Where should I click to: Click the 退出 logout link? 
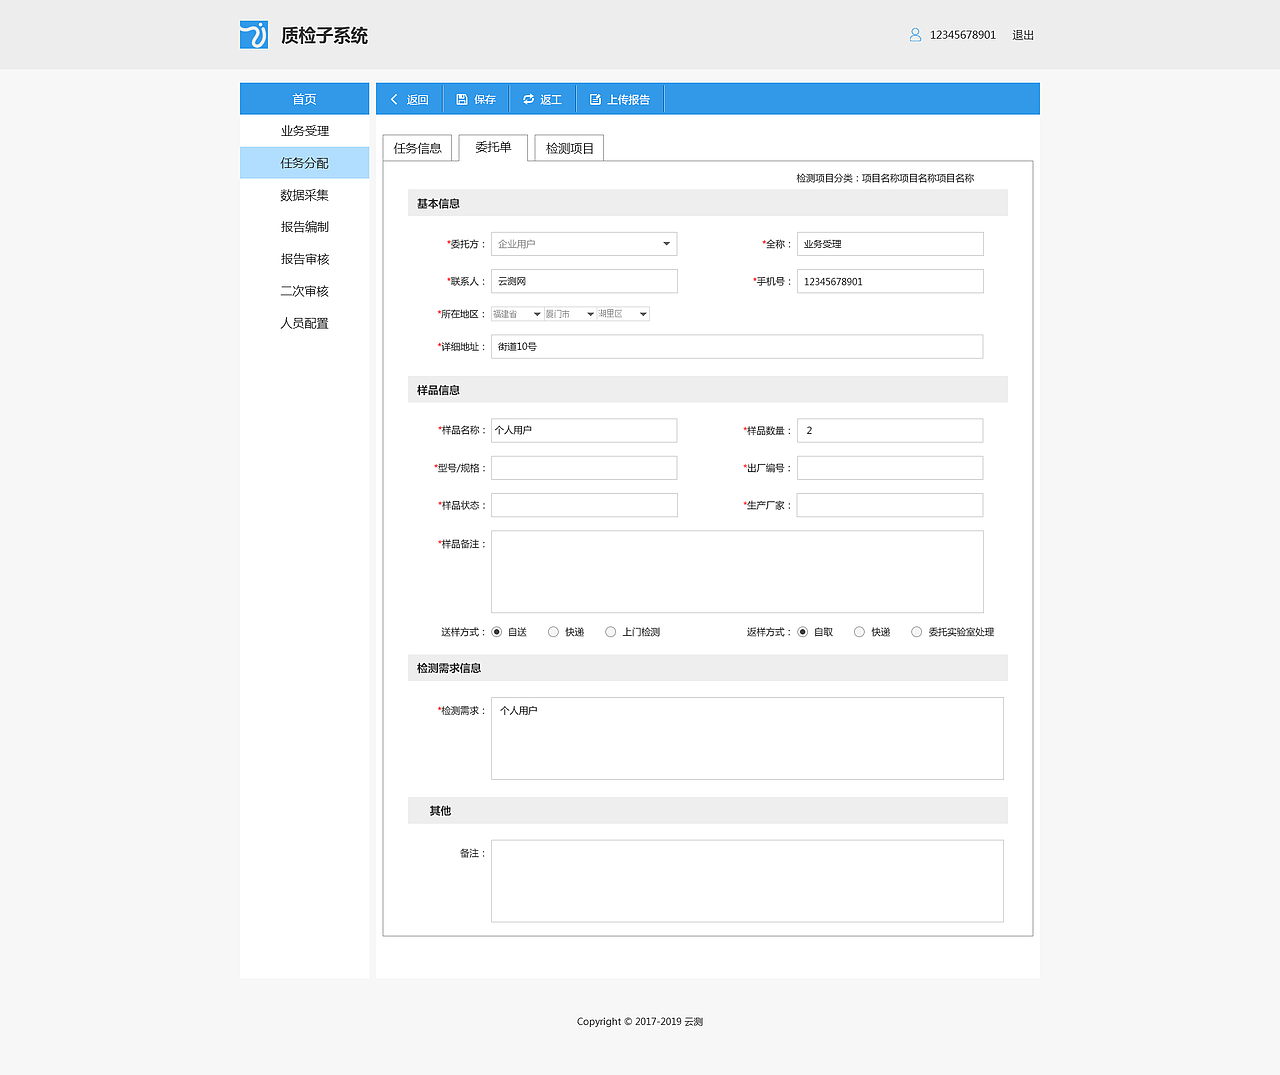pos(1023,35)
